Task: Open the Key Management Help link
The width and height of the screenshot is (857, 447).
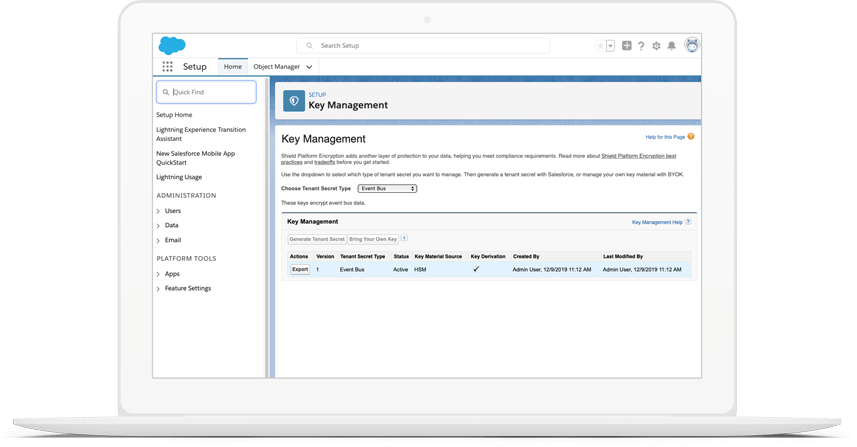Action: 657,222
